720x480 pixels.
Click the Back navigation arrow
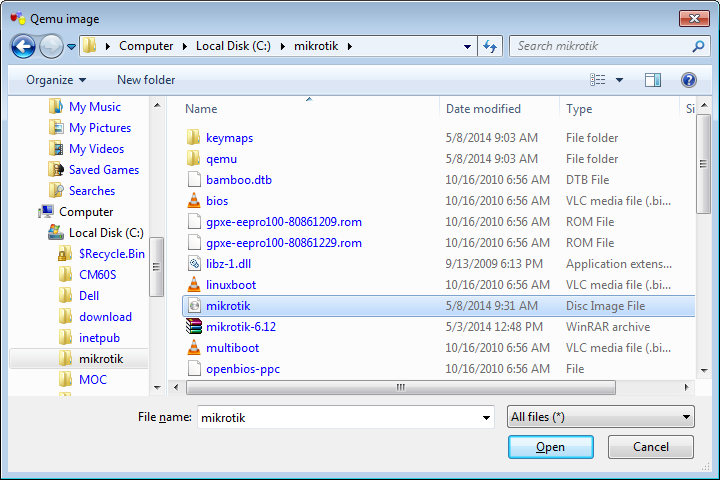pos(23,46)
